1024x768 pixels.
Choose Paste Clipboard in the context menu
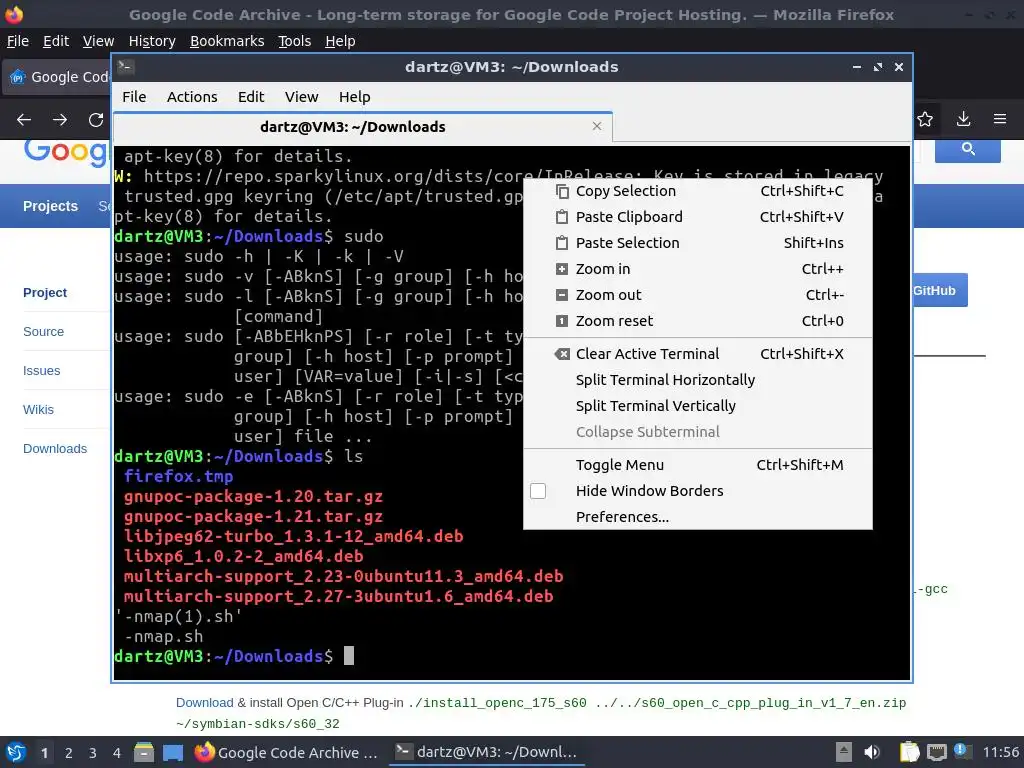697,217
